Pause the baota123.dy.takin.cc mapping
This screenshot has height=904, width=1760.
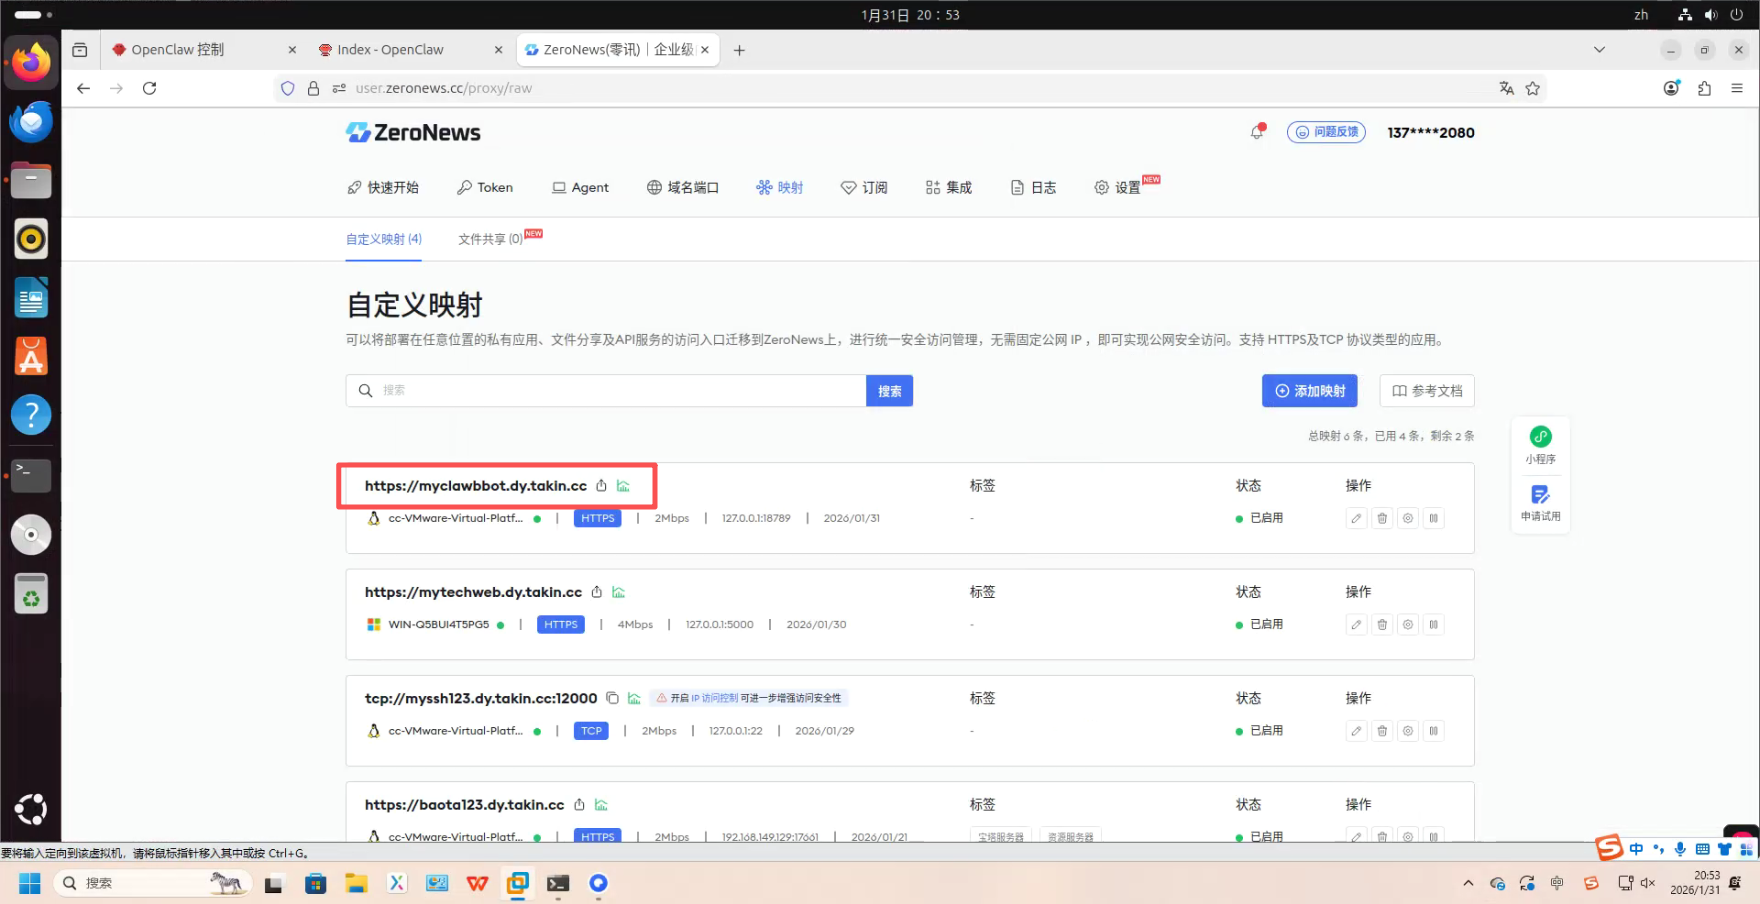pos(1434,836)
